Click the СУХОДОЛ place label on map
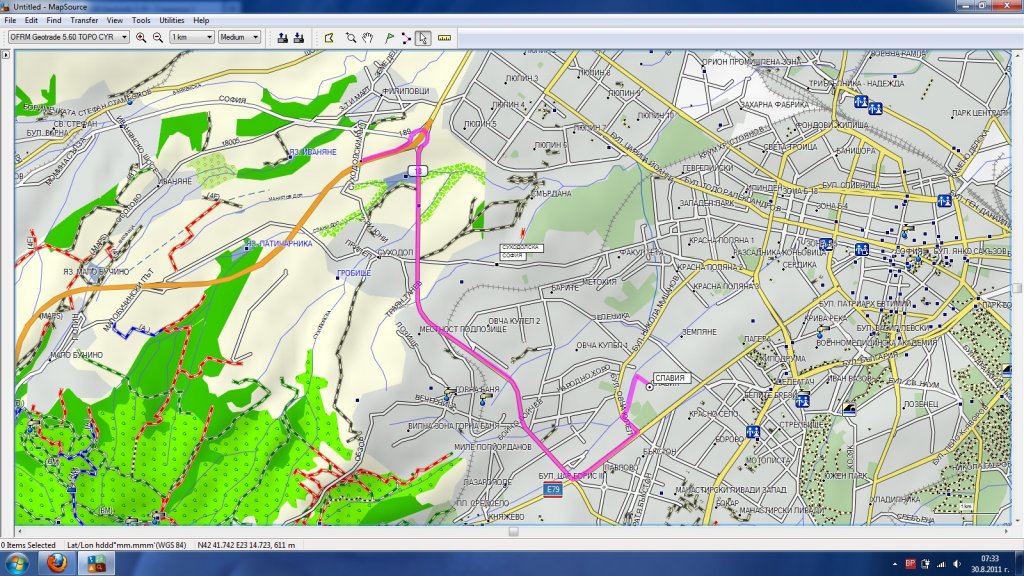Image resolution: width=1024 pixels, height=576 pixels. [396, 253]
